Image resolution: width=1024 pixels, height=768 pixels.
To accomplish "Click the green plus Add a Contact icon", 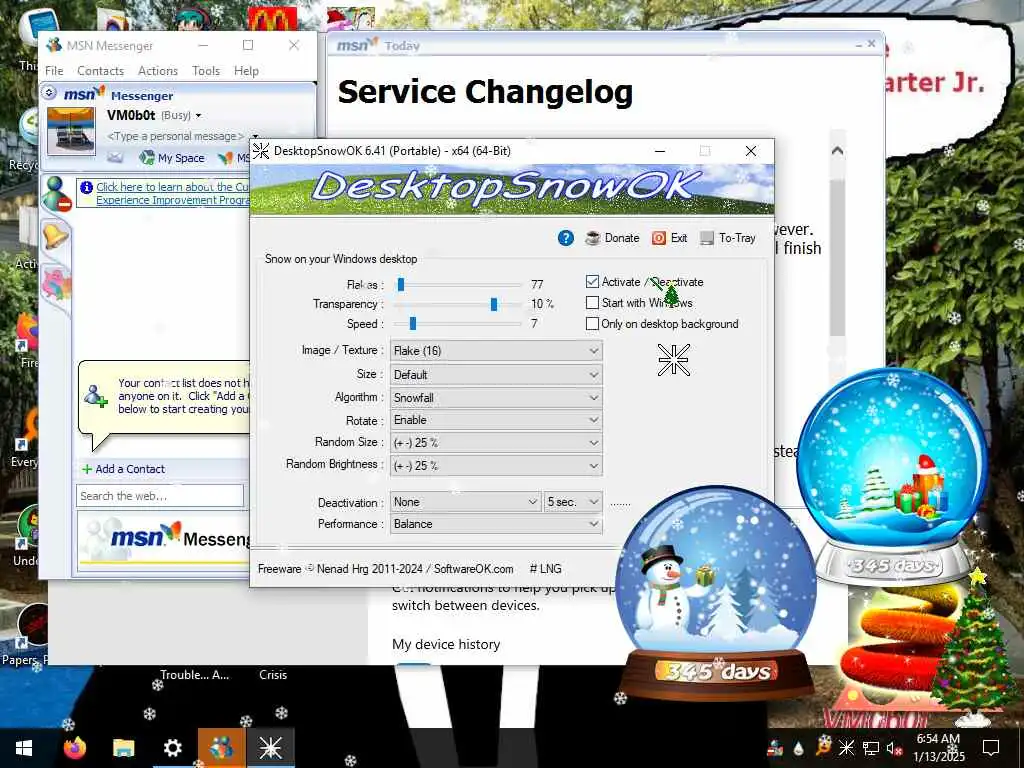I will pos(87,469).
